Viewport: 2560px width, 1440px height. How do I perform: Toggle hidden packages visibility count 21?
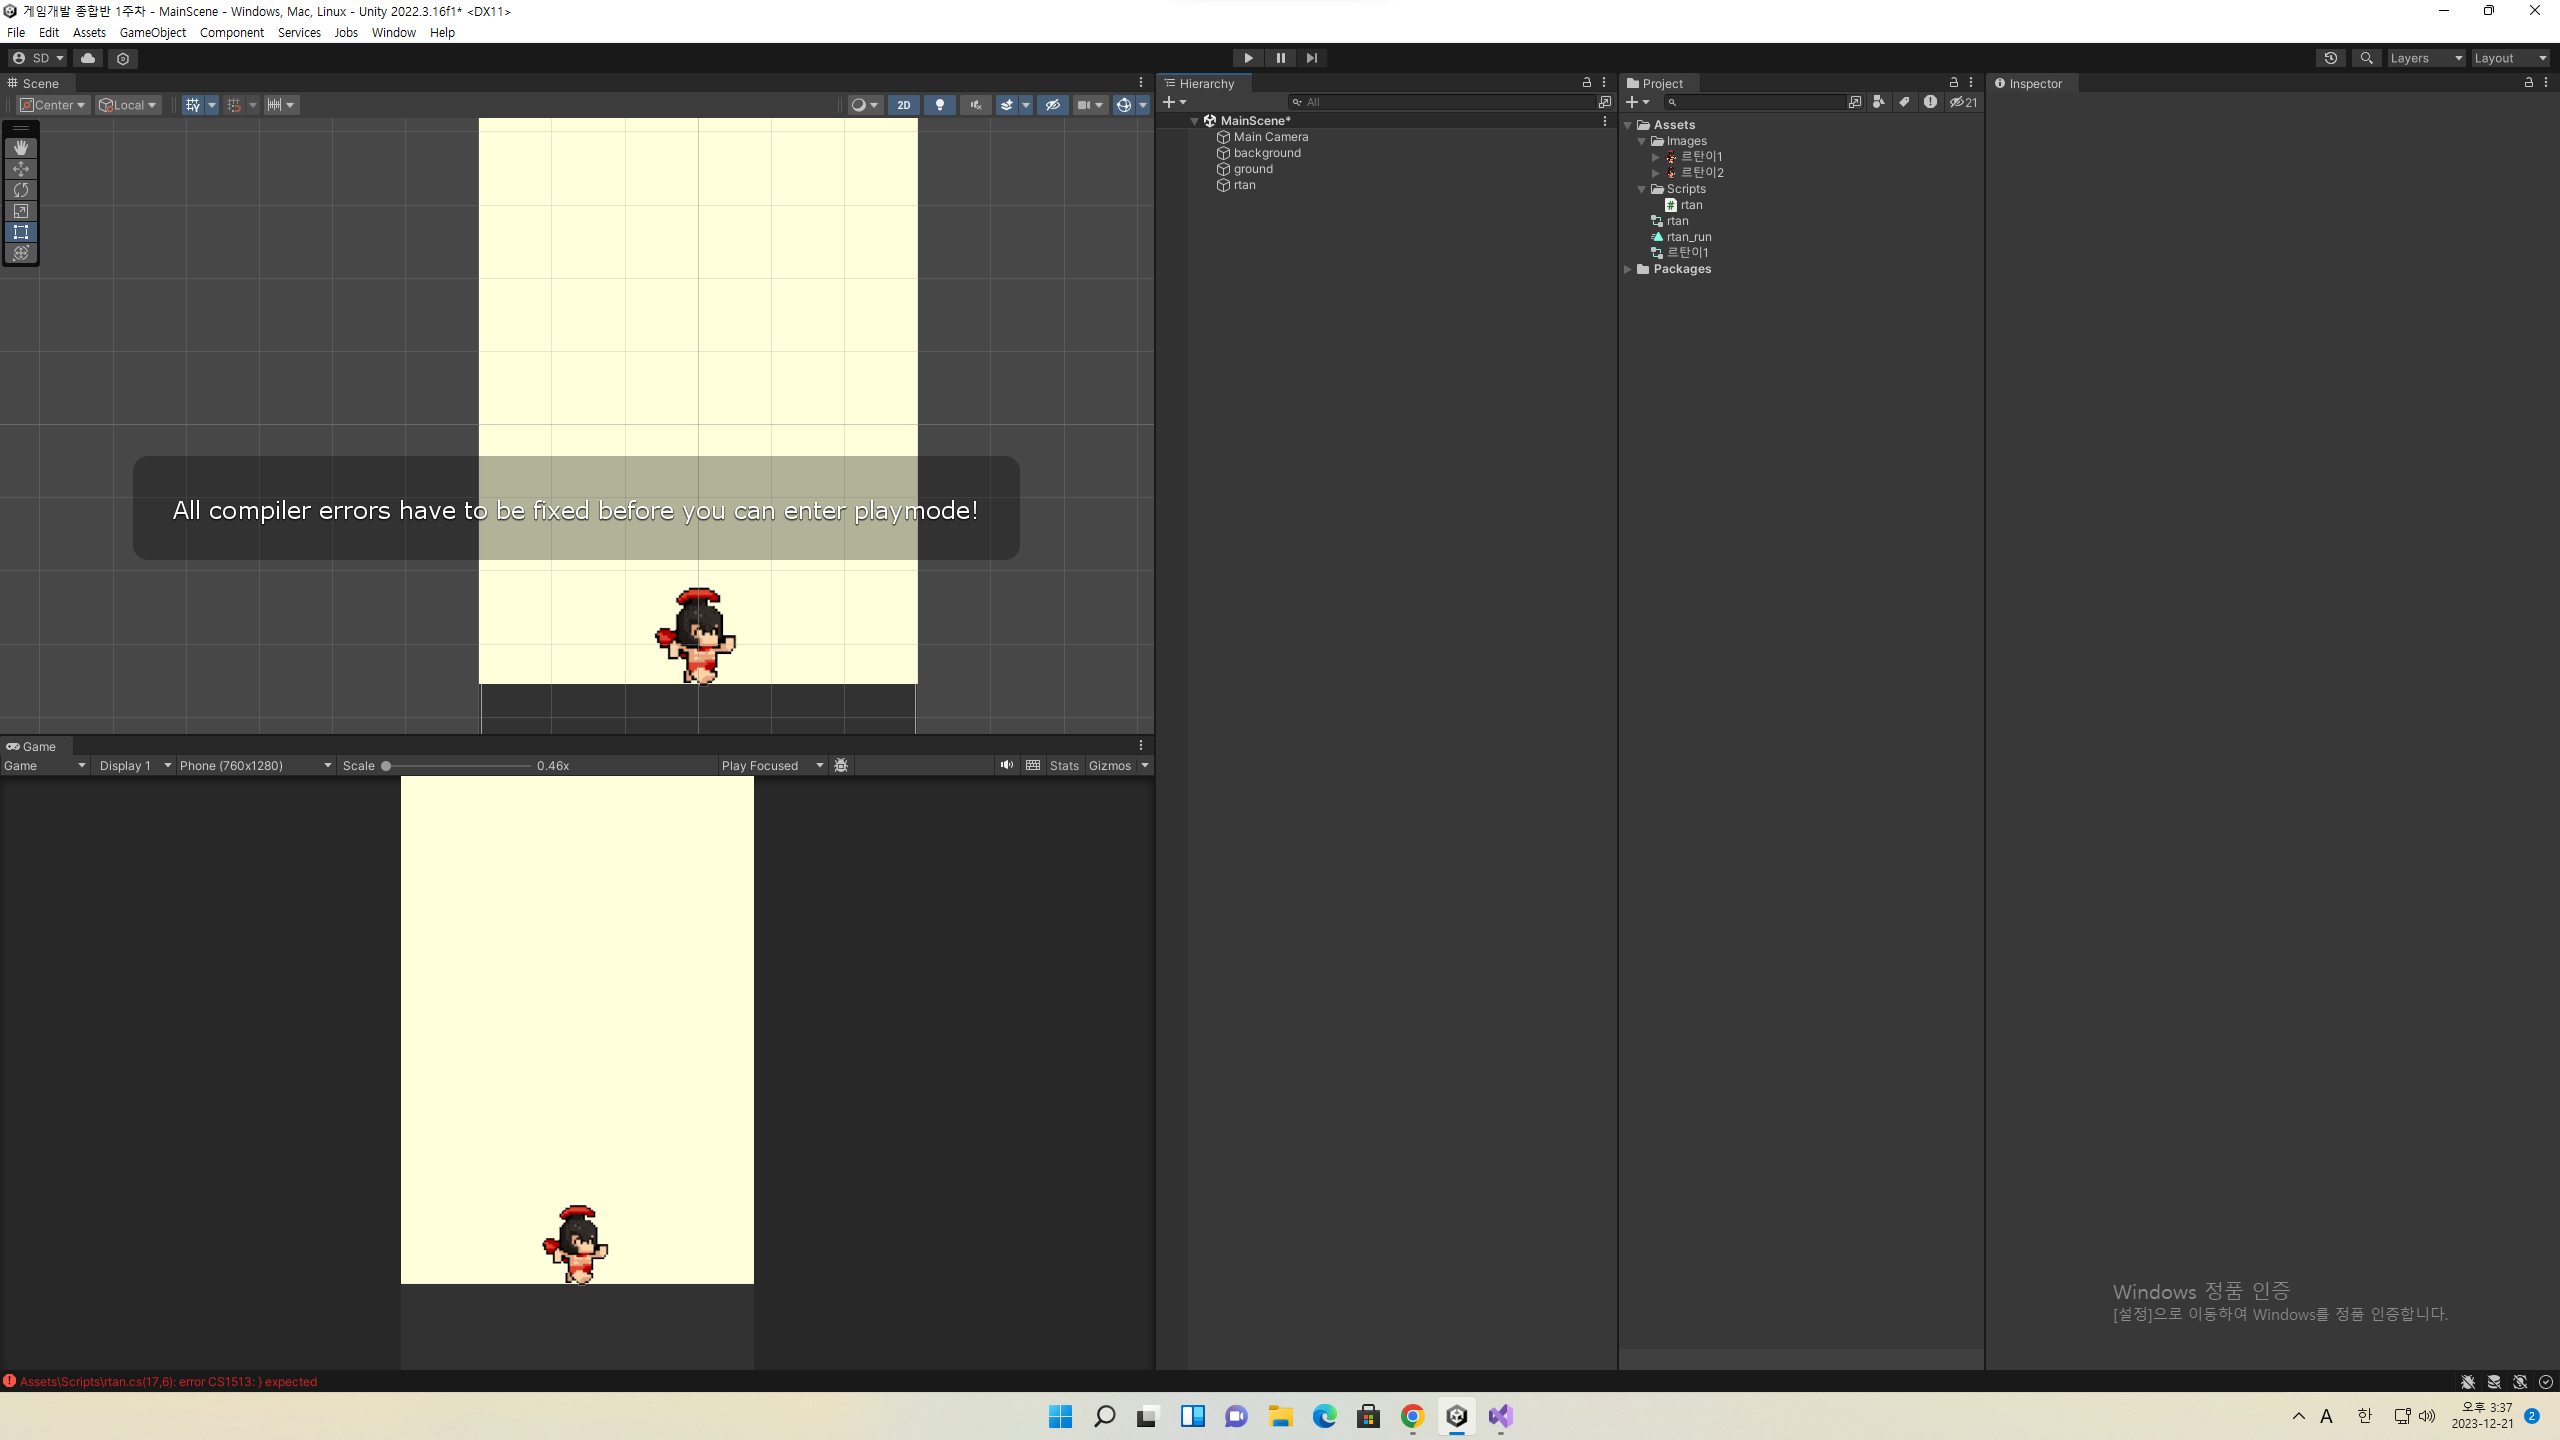coord(1963,102)
